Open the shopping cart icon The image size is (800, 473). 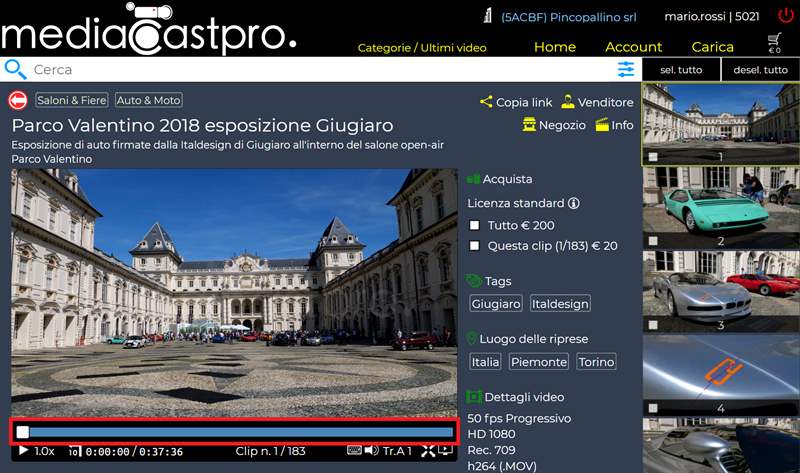point(774,43)
